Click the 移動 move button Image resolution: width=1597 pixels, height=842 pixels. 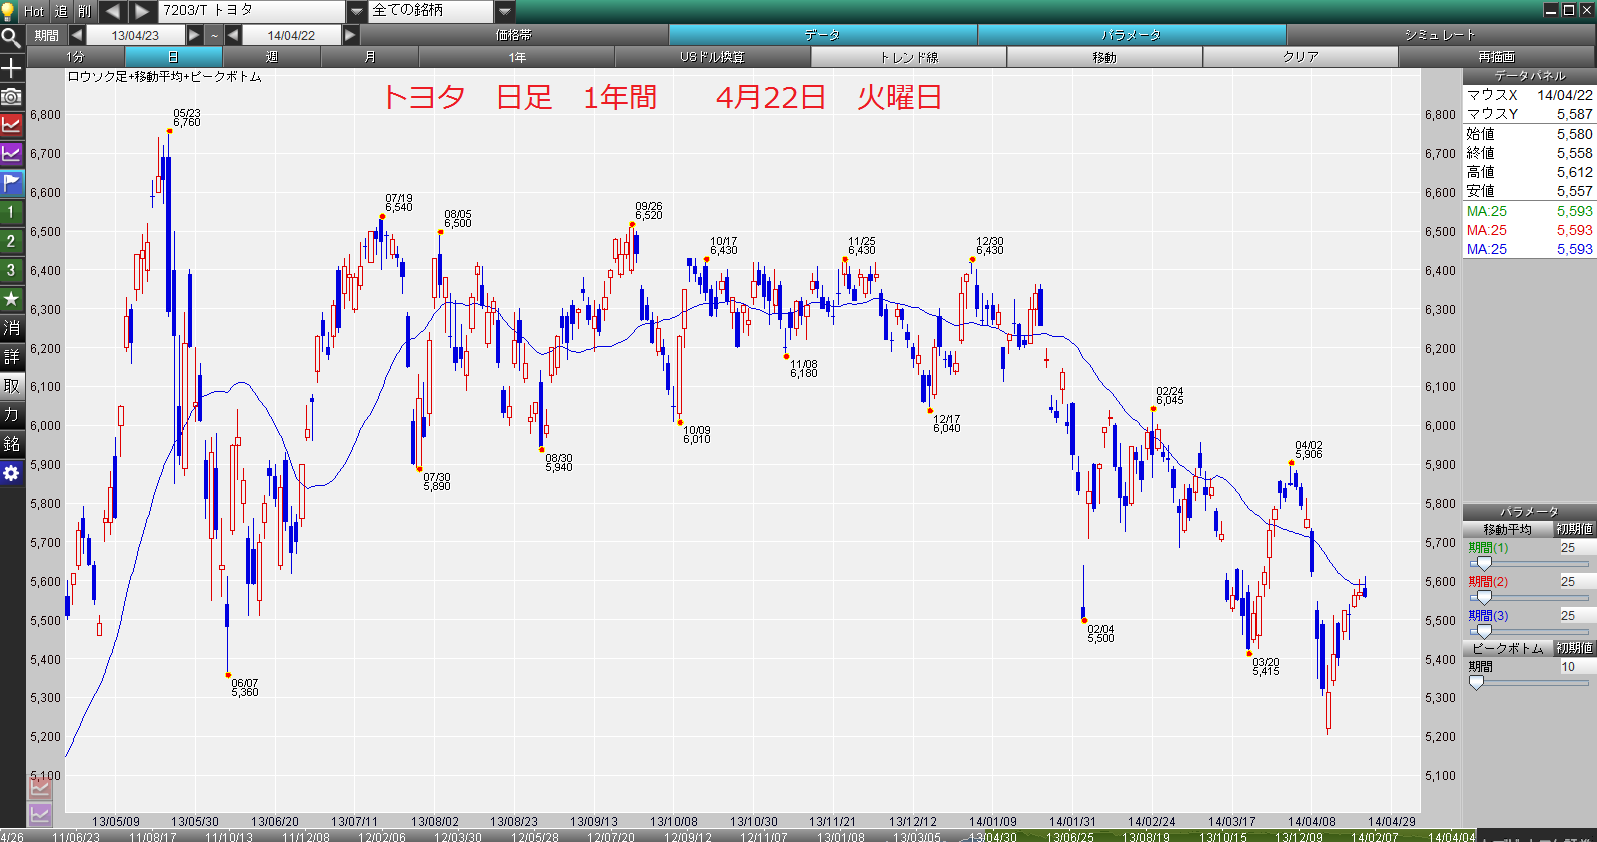(x=1105, y=57)
